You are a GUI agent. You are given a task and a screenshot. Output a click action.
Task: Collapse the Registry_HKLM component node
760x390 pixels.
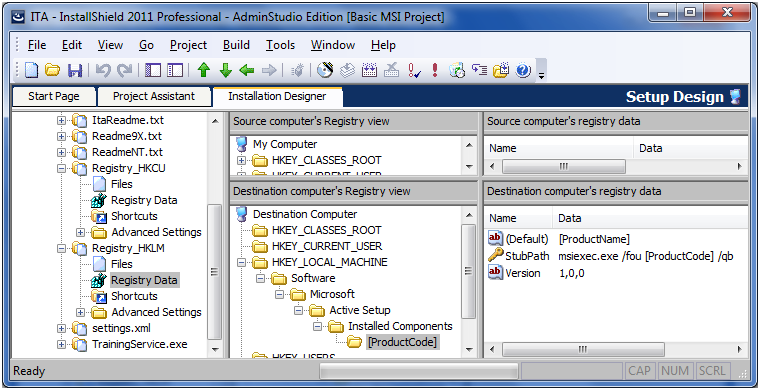pyautogui.click(x=62, y=248)
